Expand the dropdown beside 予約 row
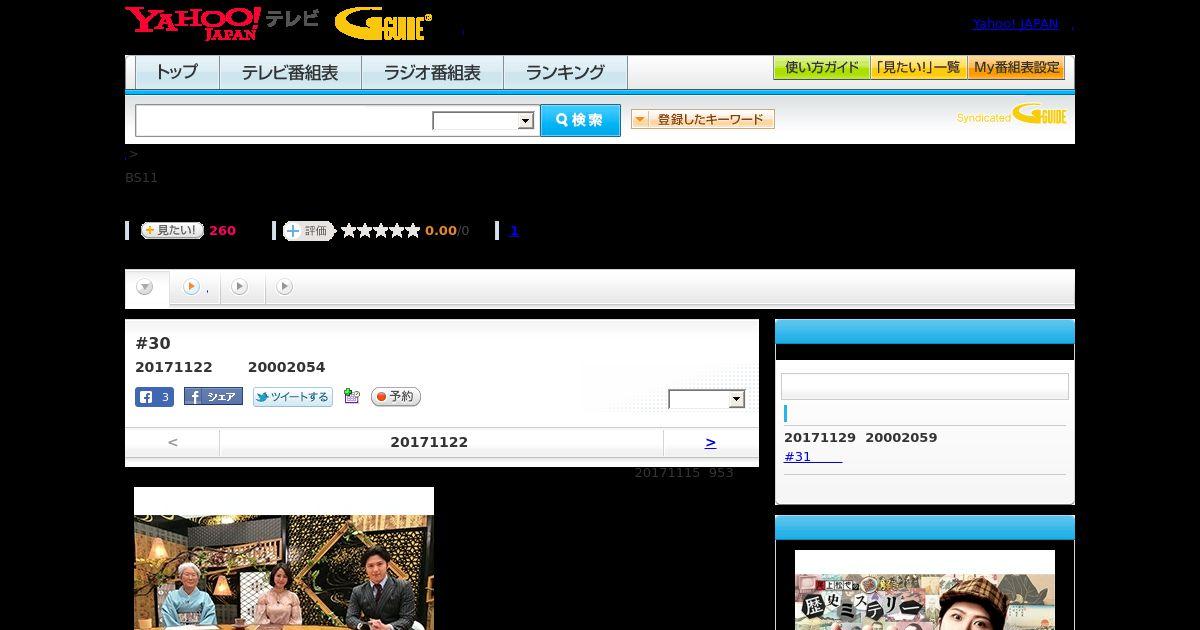Image resolution: width=1200 pixels, height=630 pixels. [707, 399]
